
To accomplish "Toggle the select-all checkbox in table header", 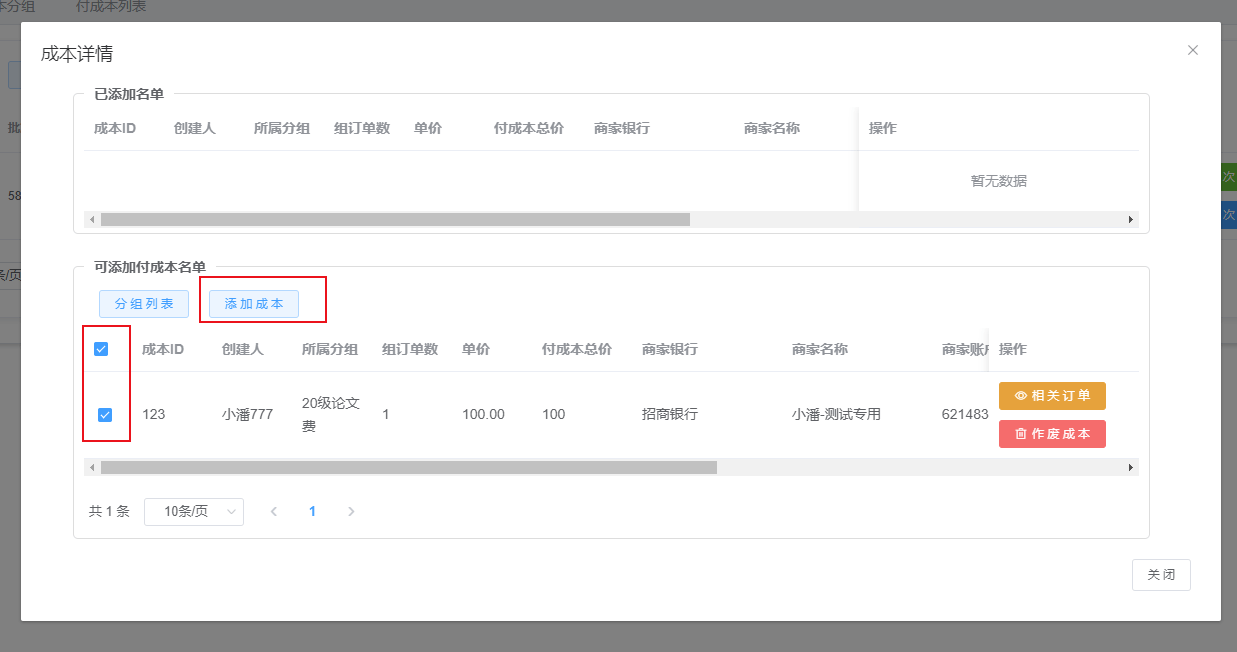I will pyautogui.click(x=101, y=349).
